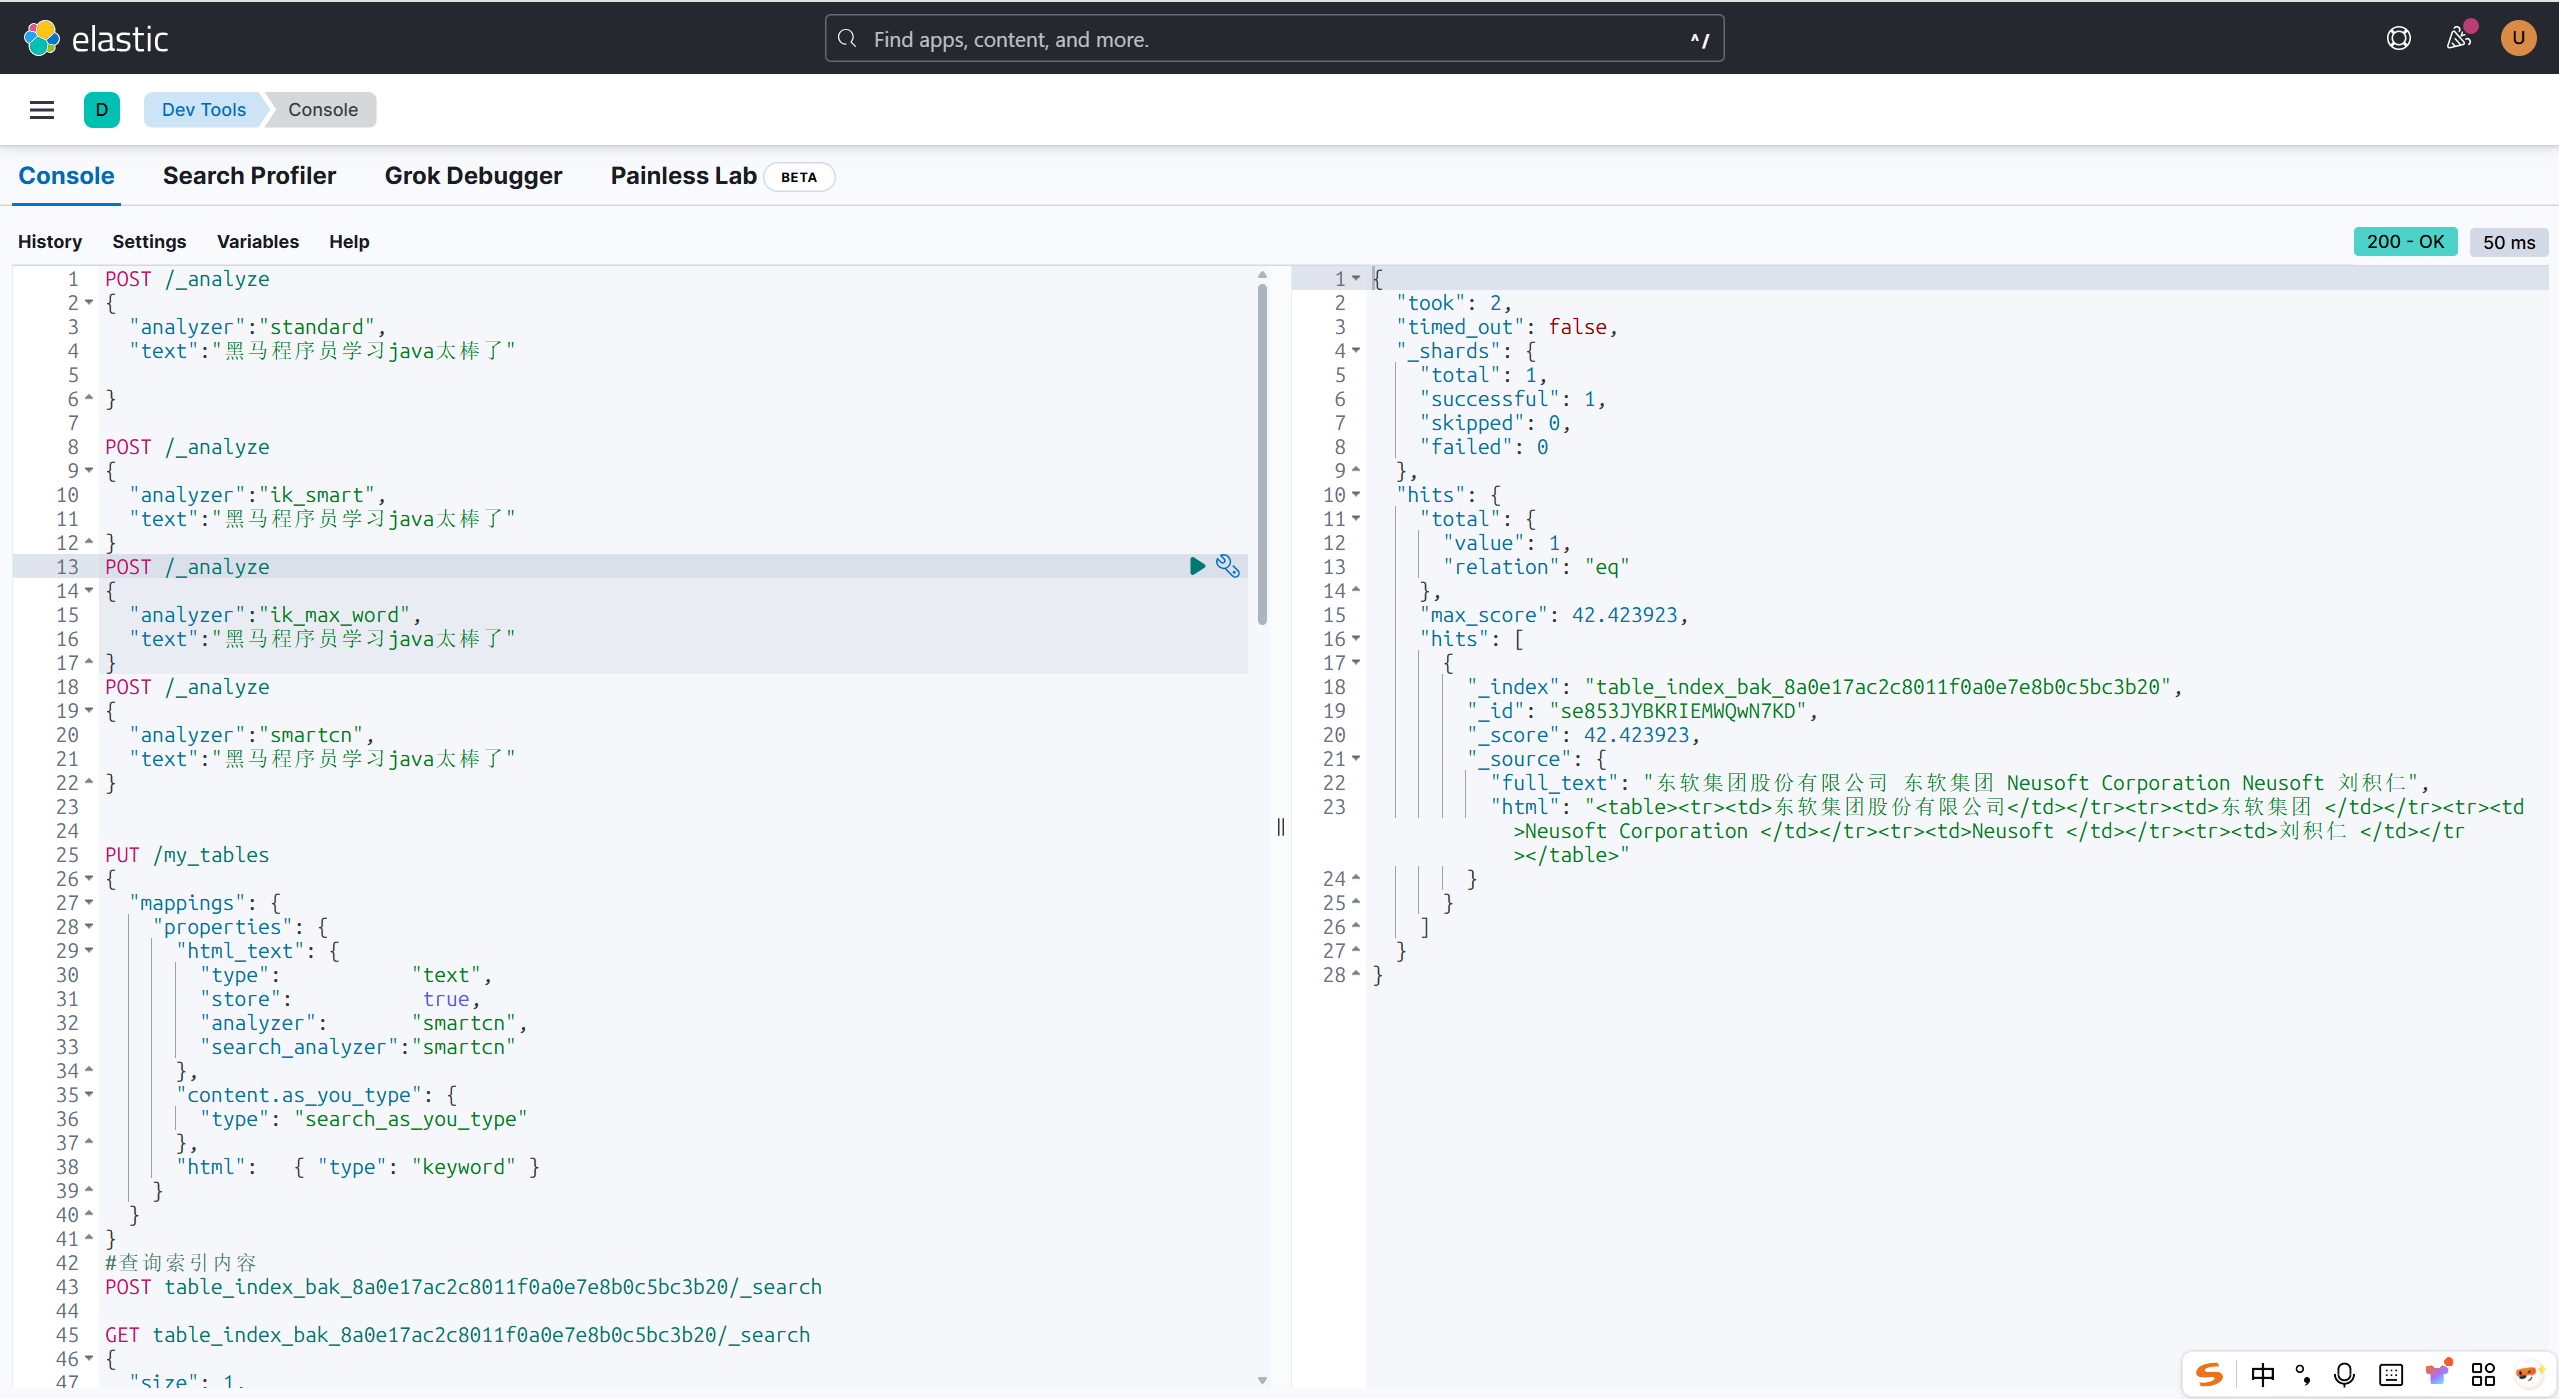Collapse the request body at editor line 2
The width and height of the screenshot is (2559, 1399).
pyautogui.click(x=89, y=303)
